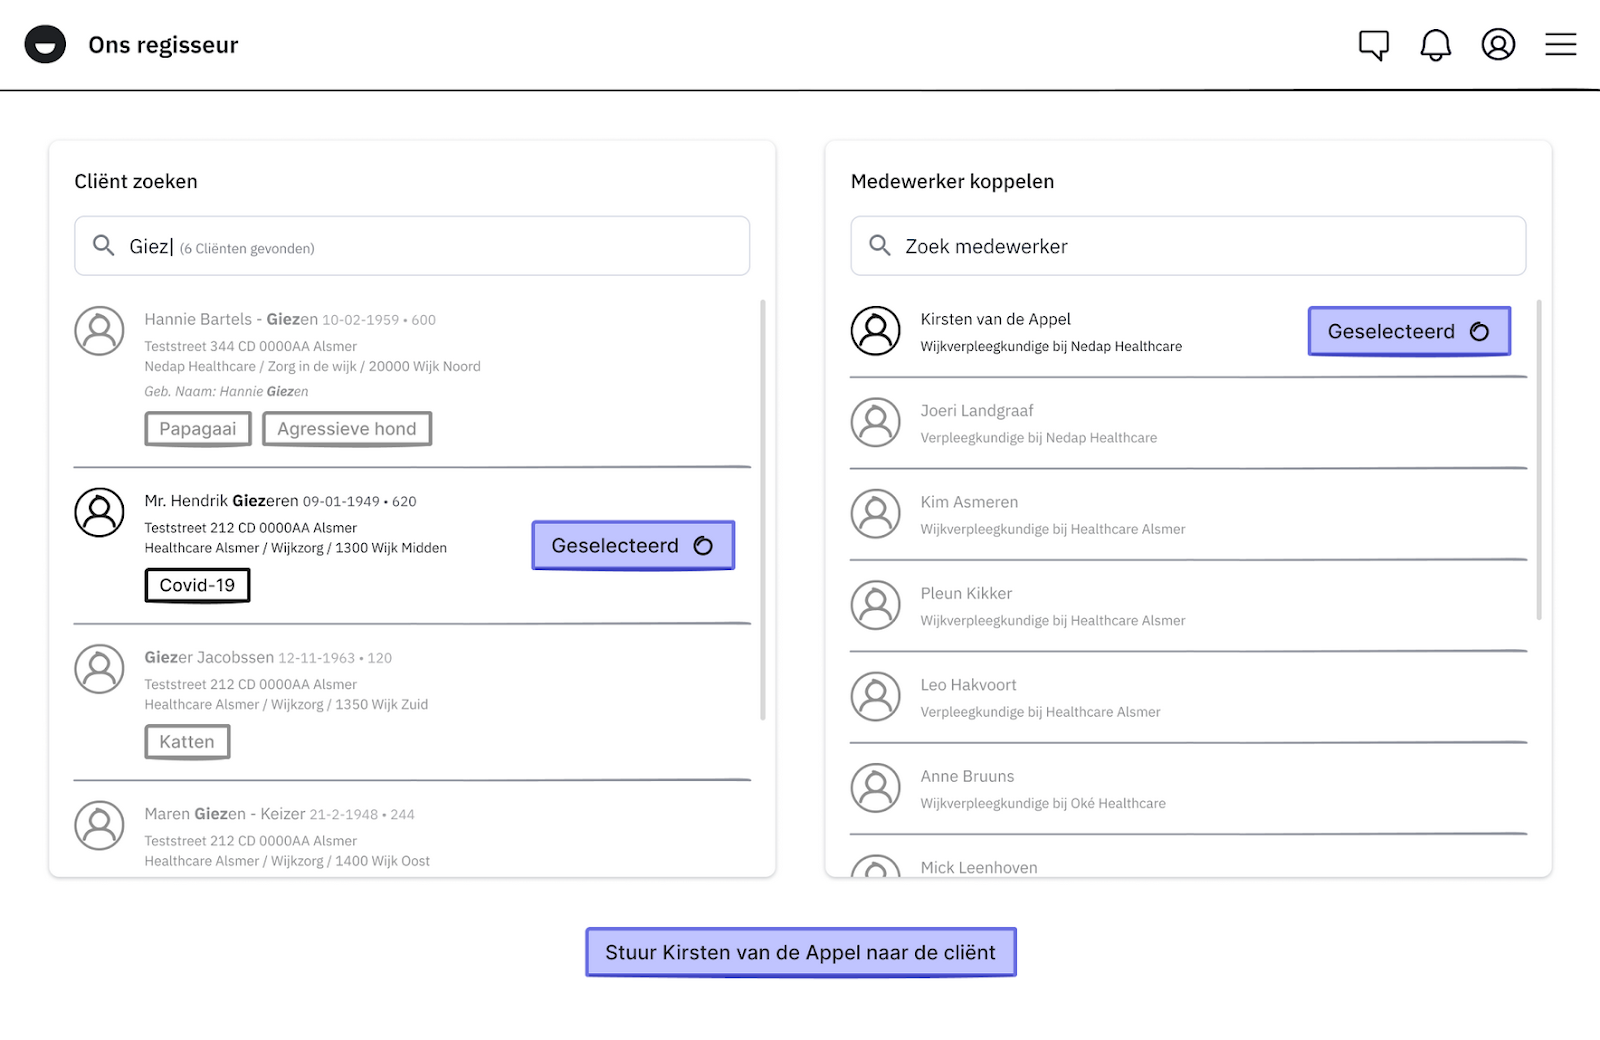Click the Ons regisseur logo icon
Viewport: 1600px width, 1040px height.
(45, 45)
